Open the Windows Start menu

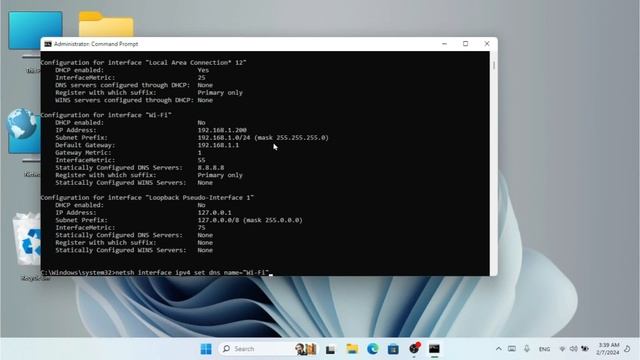206,349
